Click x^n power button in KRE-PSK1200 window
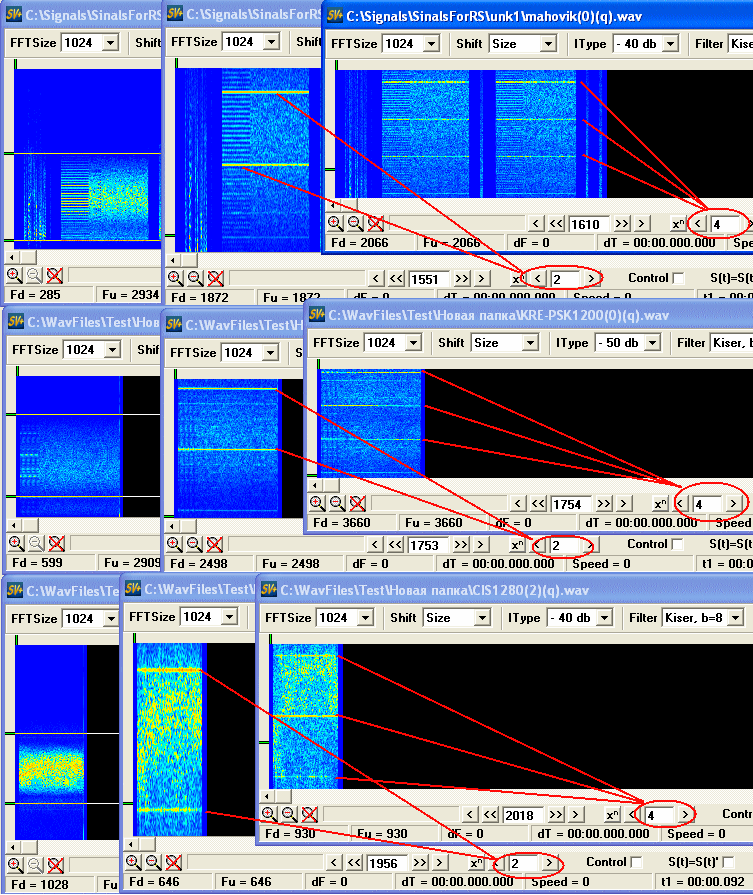 (x=660, y=504)
